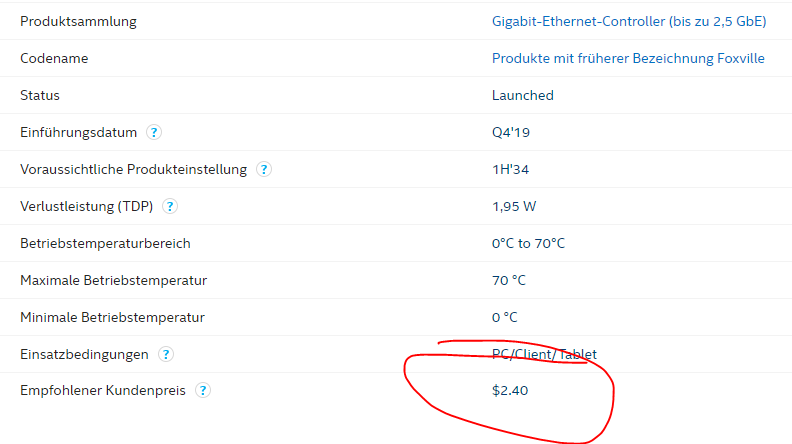Viewport: 792px width, 444px height.
Task: Follow the Foxville codename products link
Action: click(628, 58)
